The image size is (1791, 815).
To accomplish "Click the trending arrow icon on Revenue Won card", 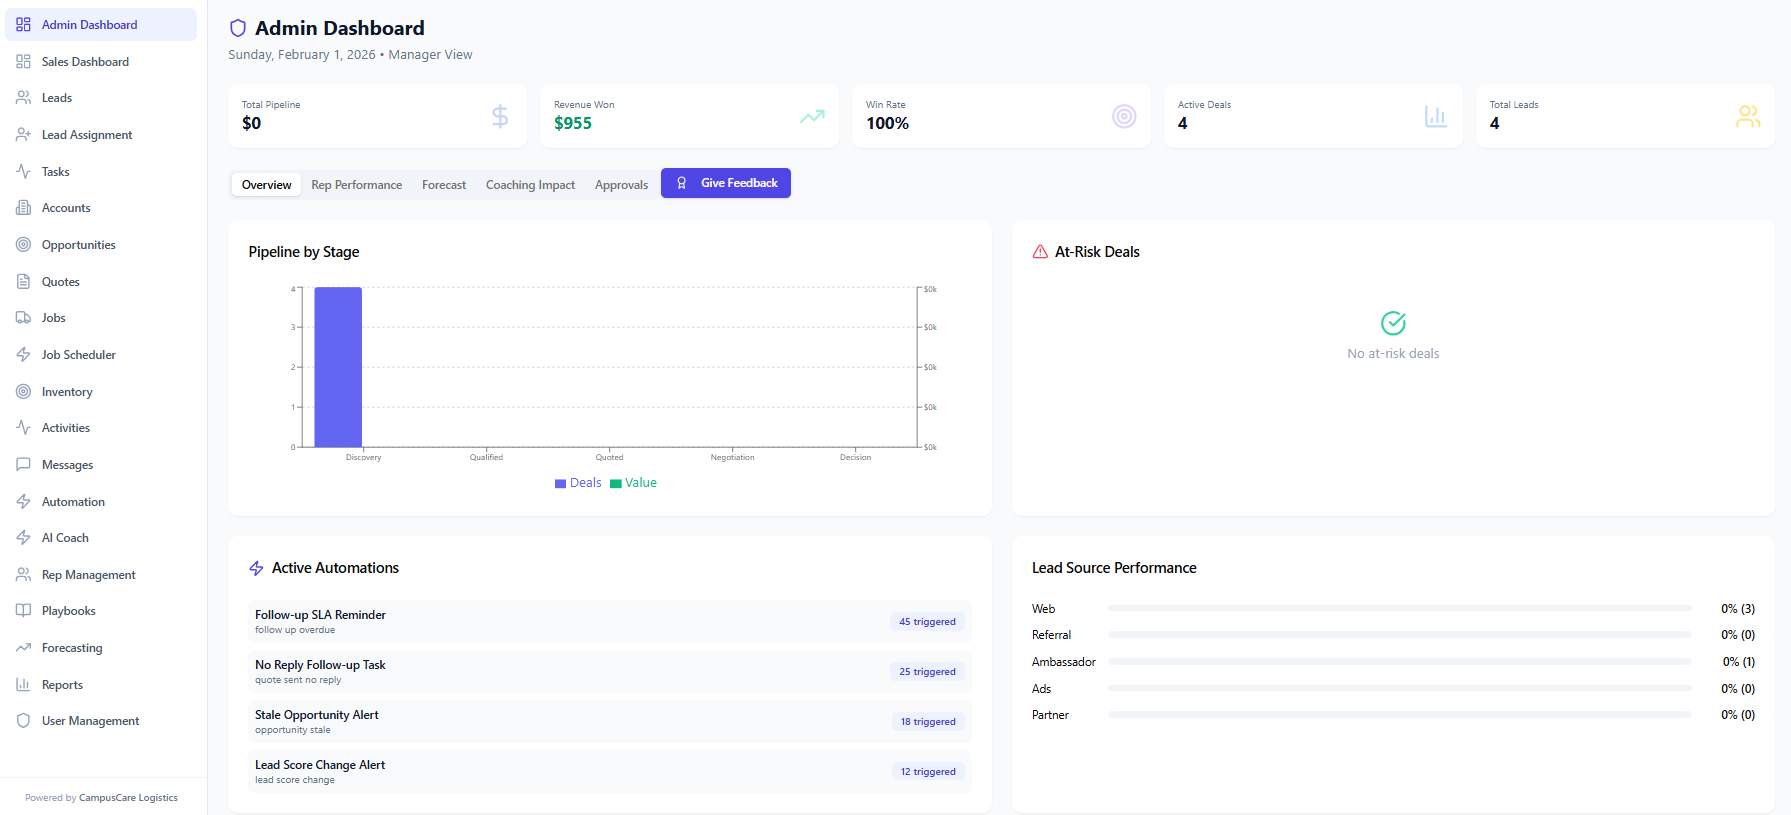I will click(812, 117).
